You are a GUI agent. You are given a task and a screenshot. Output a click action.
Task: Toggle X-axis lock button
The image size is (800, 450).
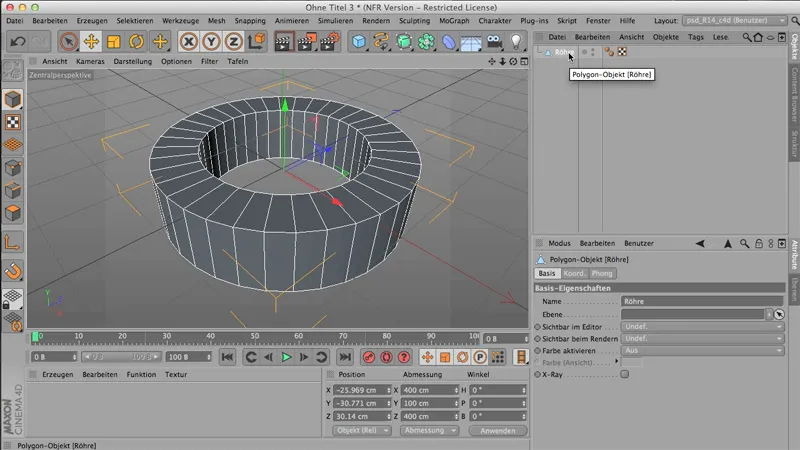[x=189, y=41]
